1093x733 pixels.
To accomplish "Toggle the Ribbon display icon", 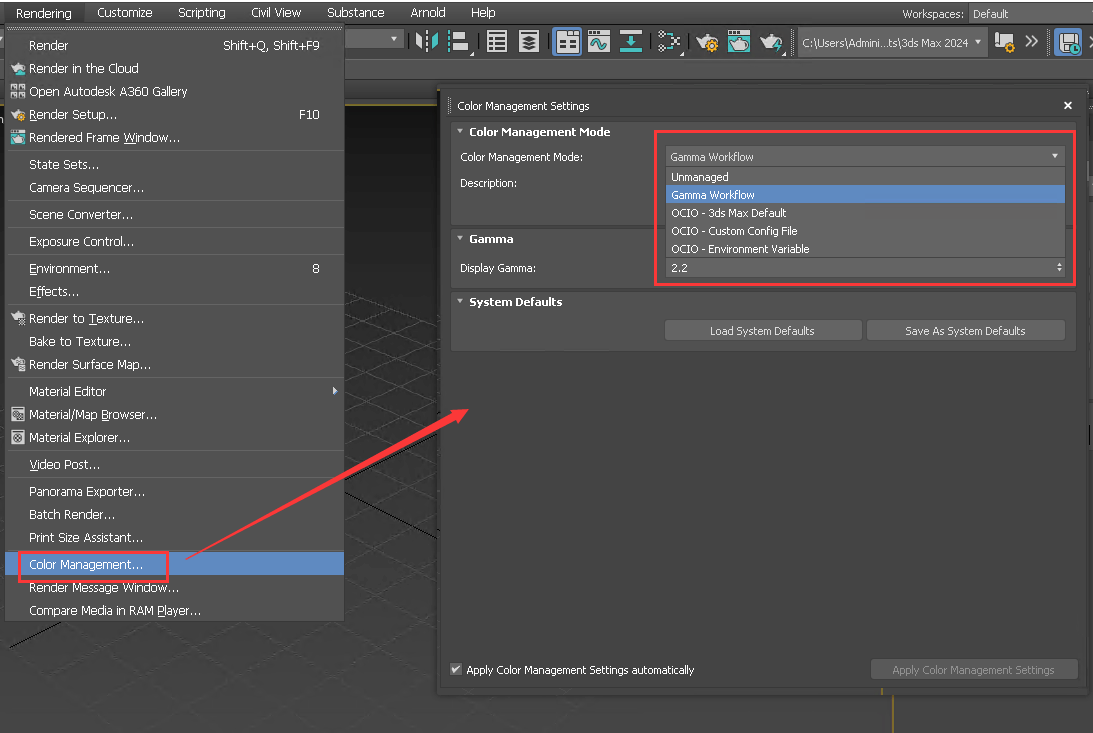I will pos(568,41).
